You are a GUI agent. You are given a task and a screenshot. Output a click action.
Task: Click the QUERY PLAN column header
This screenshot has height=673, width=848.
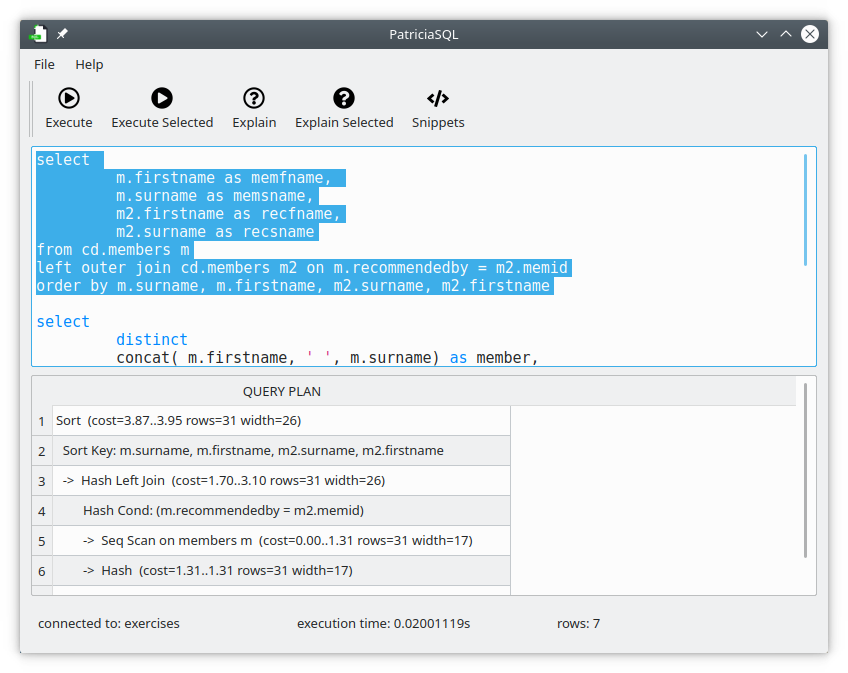coord(282,391)
